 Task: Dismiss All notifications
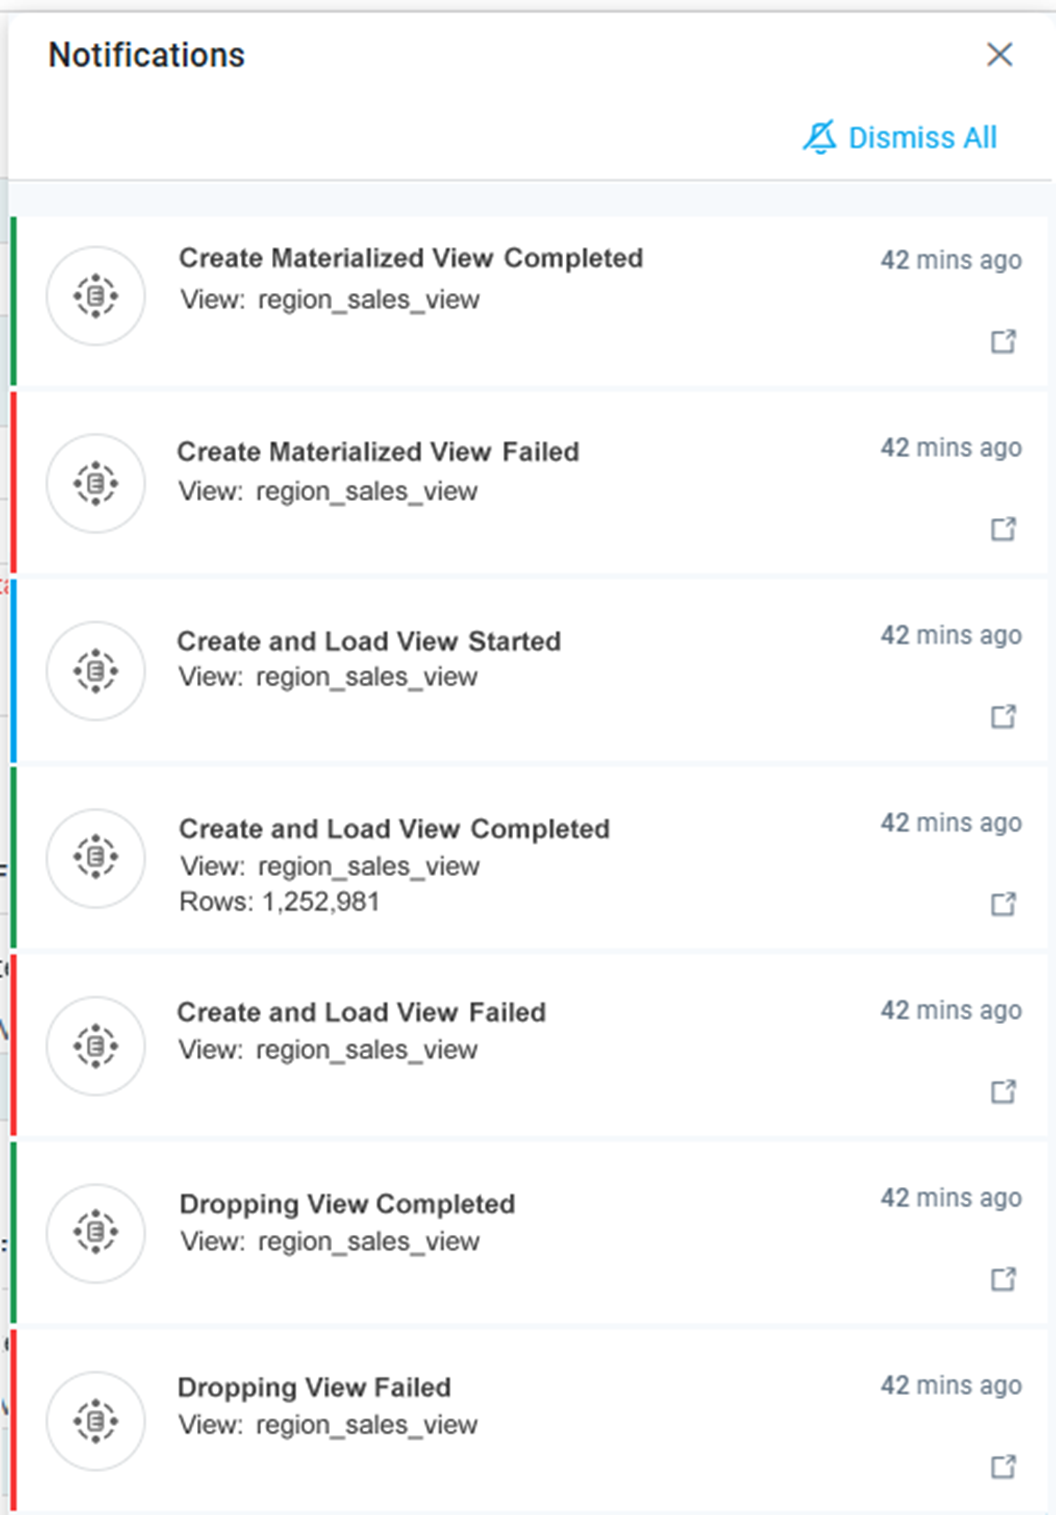coord(900,138)
